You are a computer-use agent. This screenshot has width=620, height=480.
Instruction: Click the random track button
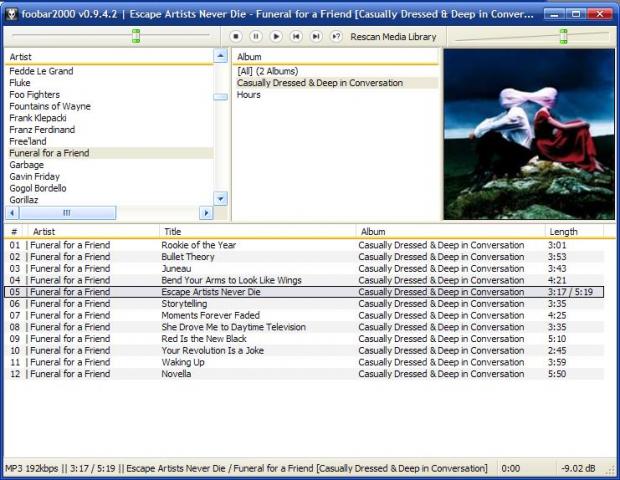[336, 36]
